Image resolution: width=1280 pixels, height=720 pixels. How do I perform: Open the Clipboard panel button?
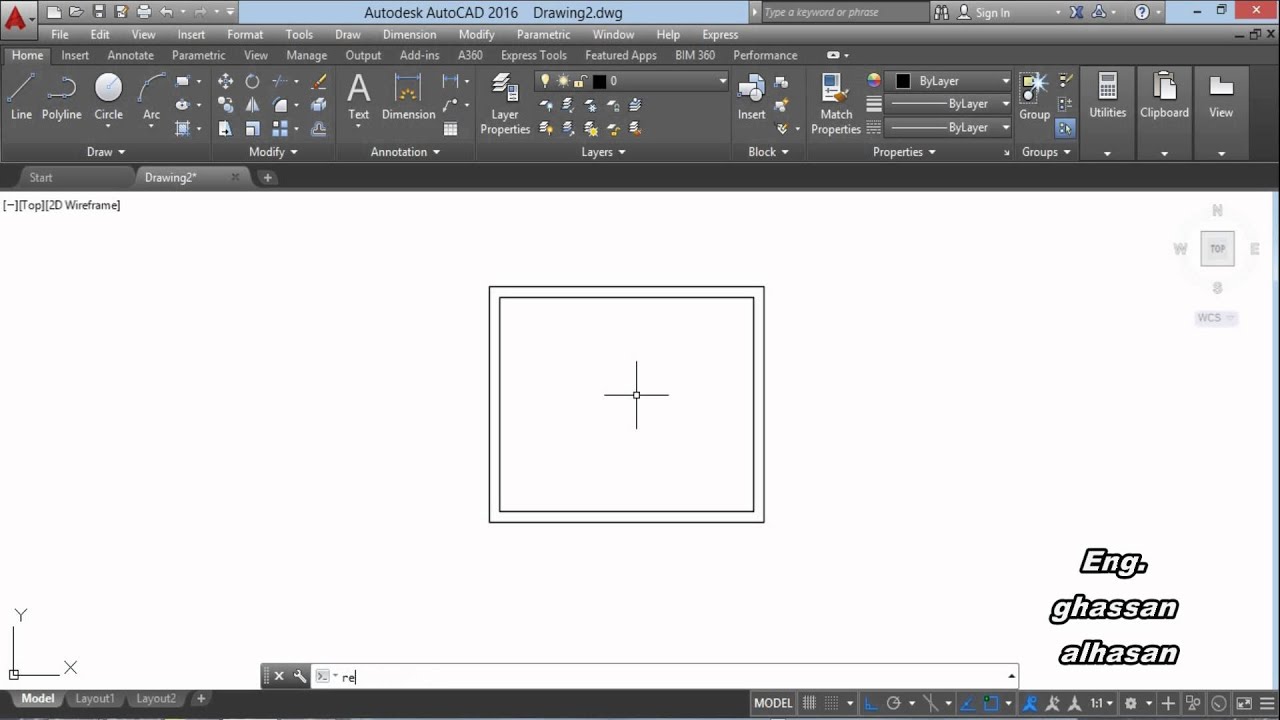click(1164, 112)
